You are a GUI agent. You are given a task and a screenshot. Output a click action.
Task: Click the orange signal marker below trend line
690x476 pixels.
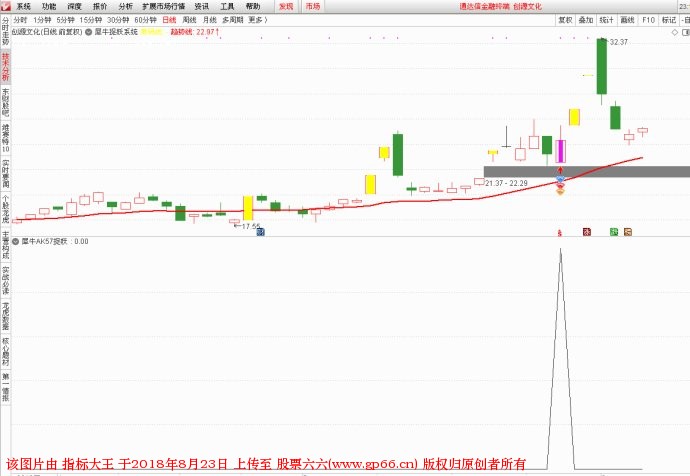coord(560,190)
